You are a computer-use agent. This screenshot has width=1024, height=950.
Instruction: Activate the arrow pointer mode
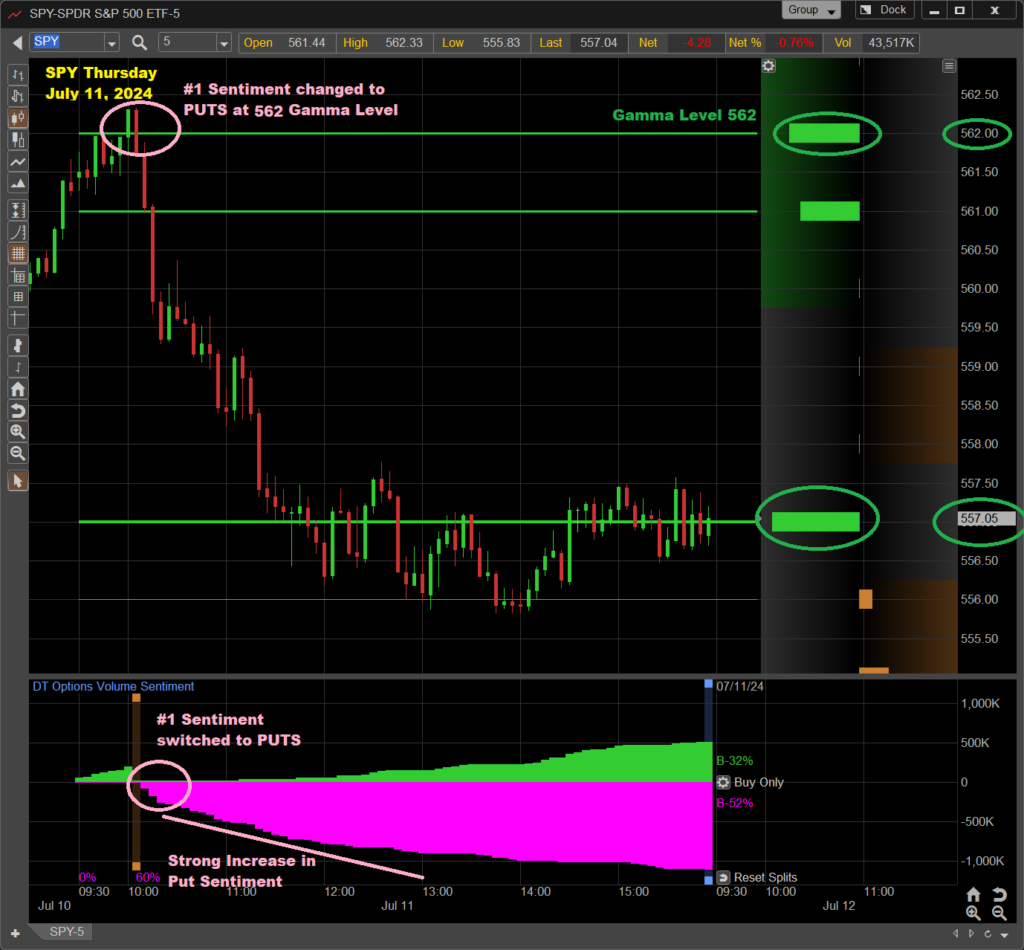17,481
